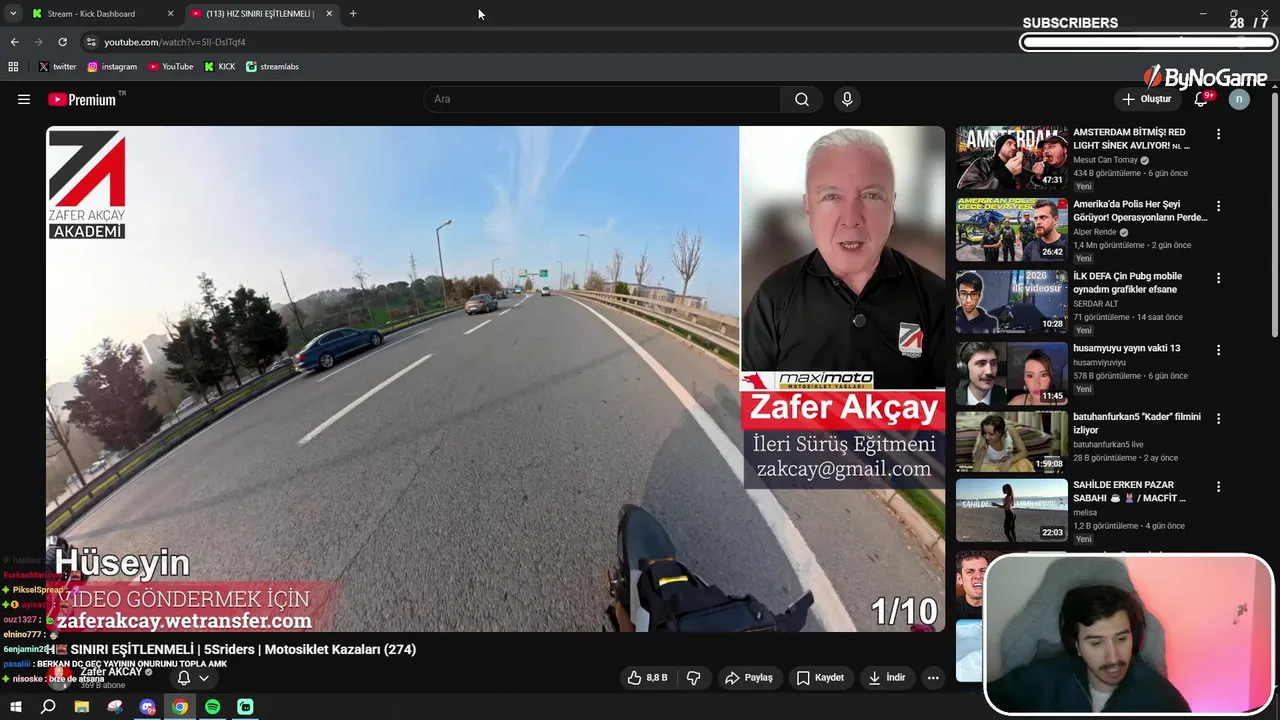Open the streamlabs bookmark

(273, 67)
